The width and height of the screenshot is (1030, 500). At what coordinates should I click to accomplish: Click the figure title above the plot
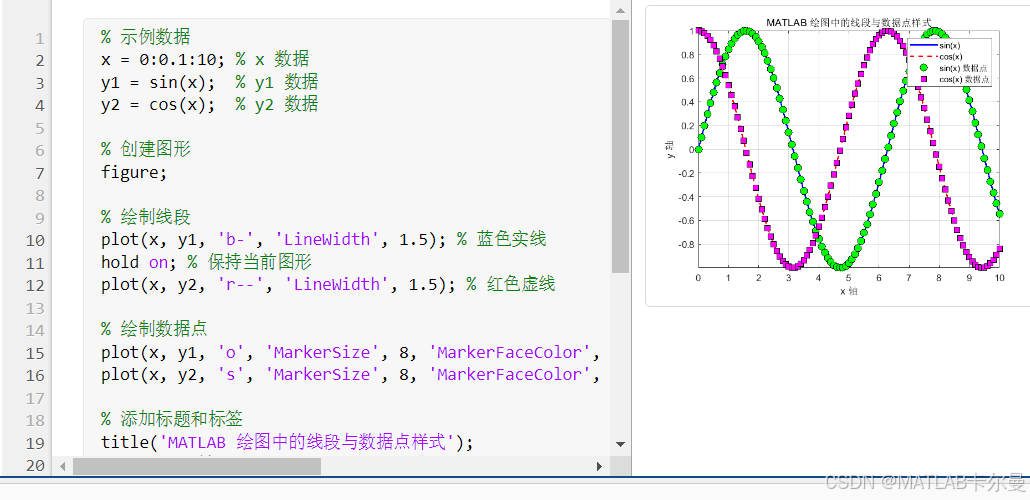[849, 22]
